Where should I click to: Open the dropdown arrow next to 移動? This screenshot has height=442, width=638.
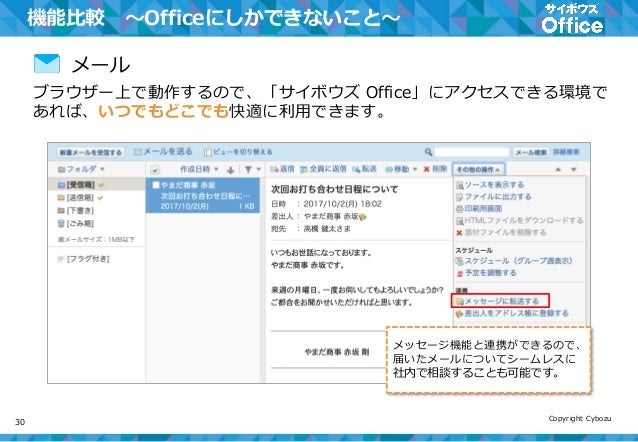415,169
